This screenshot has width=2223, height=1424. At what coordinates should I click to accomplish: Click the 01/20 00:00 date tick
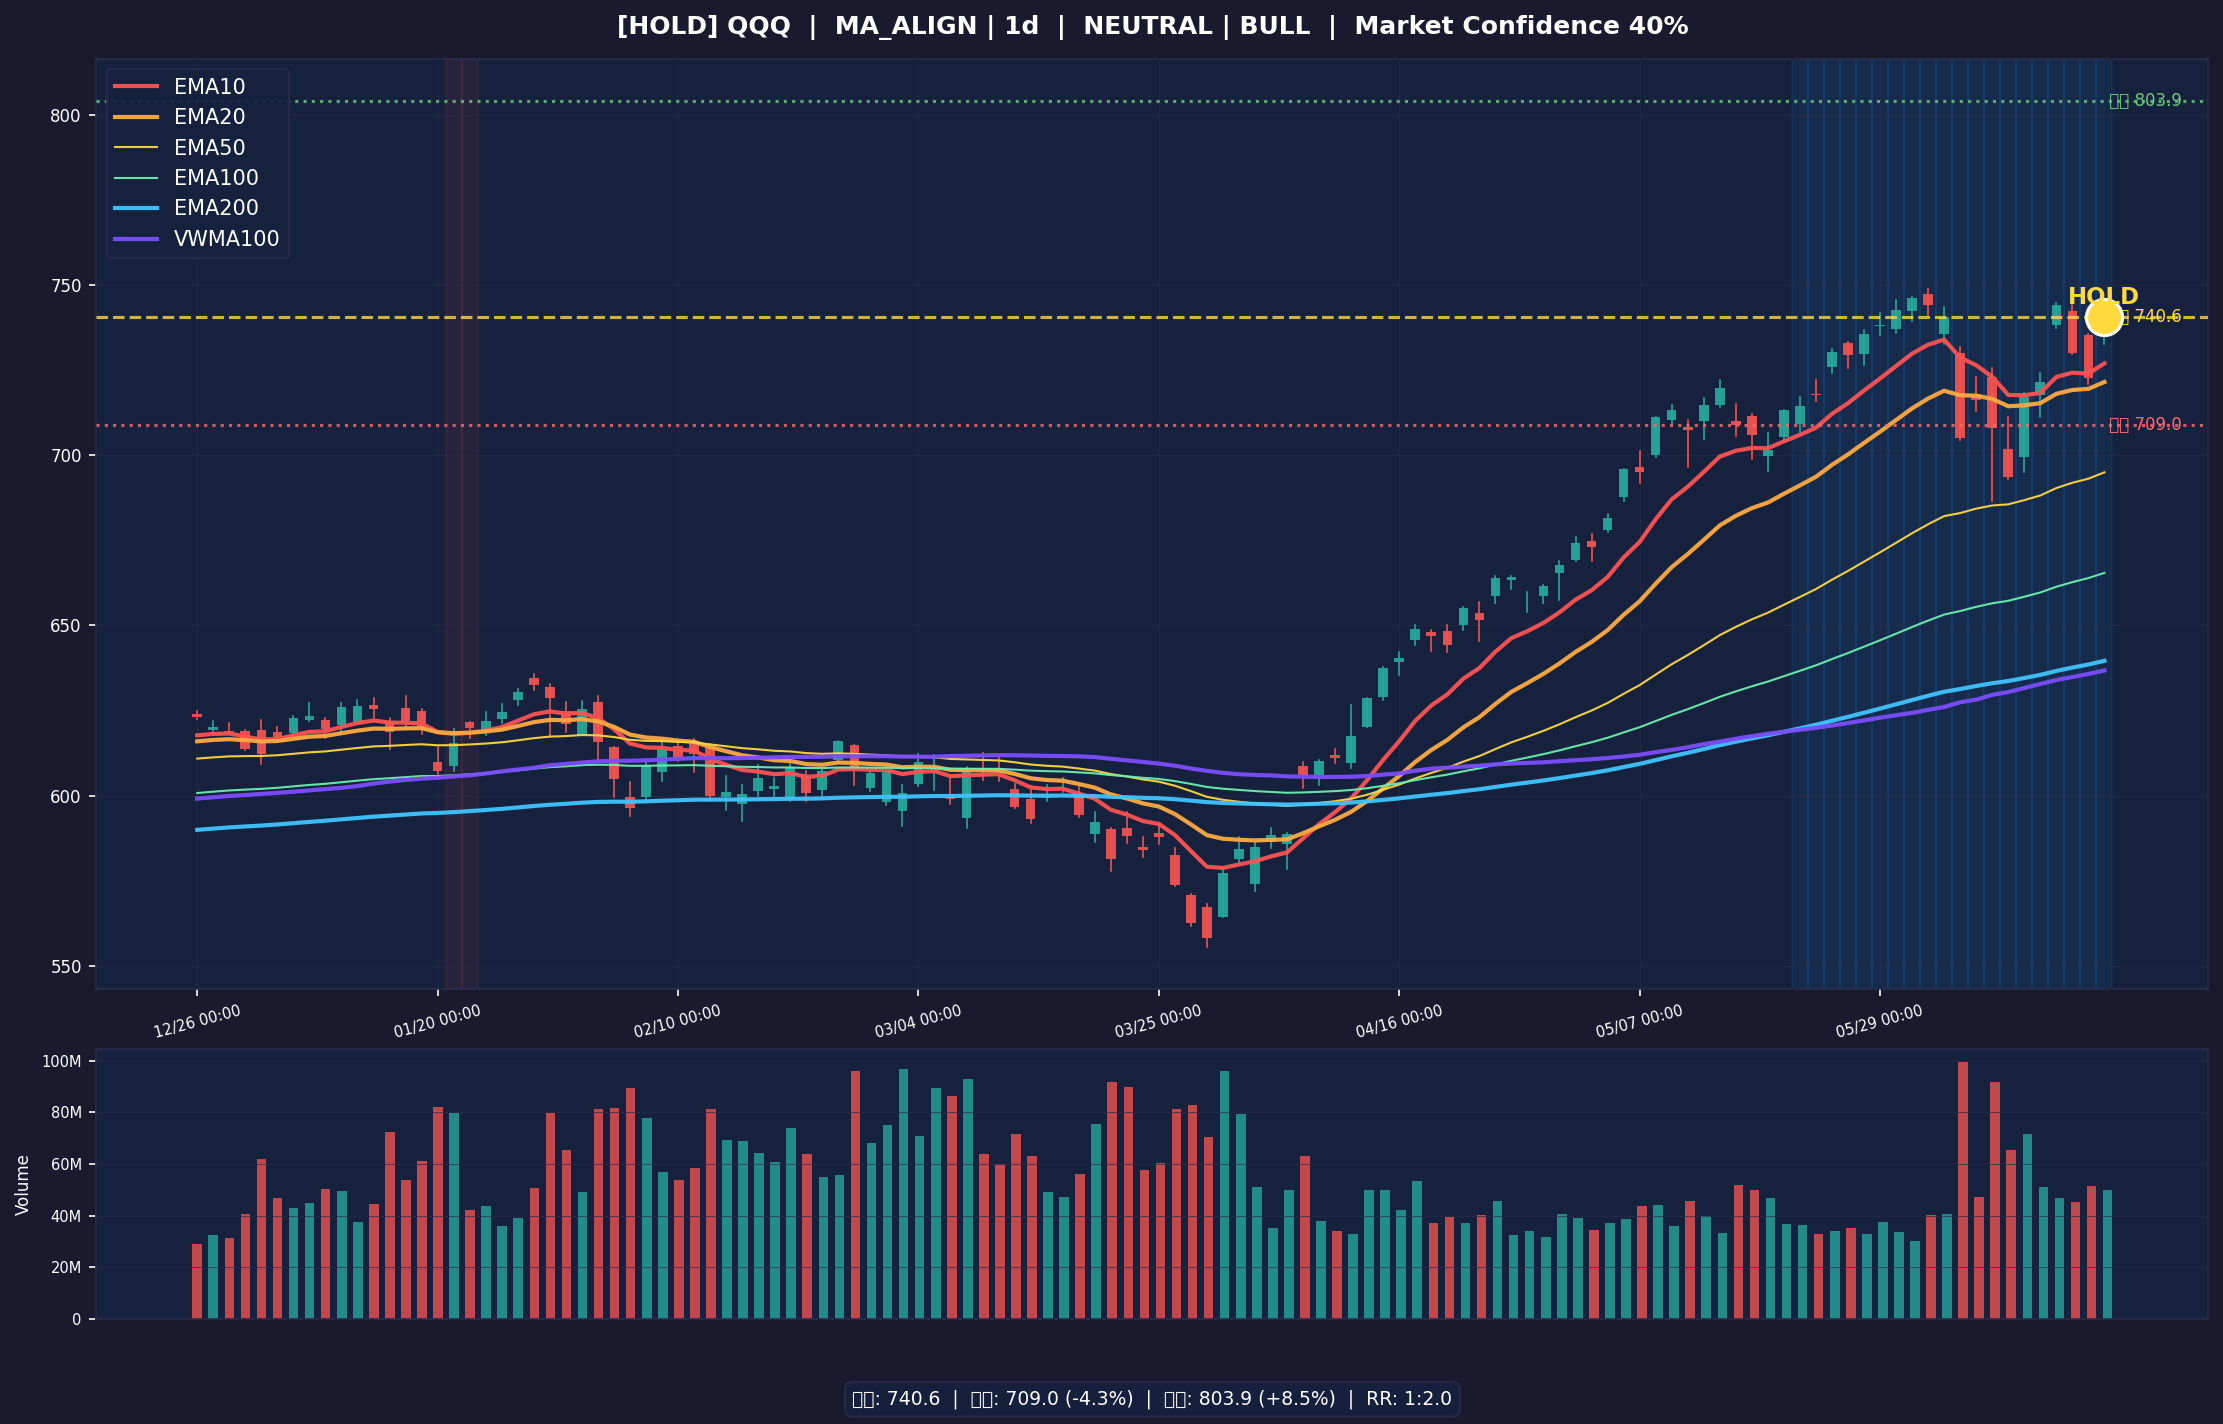437,1021
